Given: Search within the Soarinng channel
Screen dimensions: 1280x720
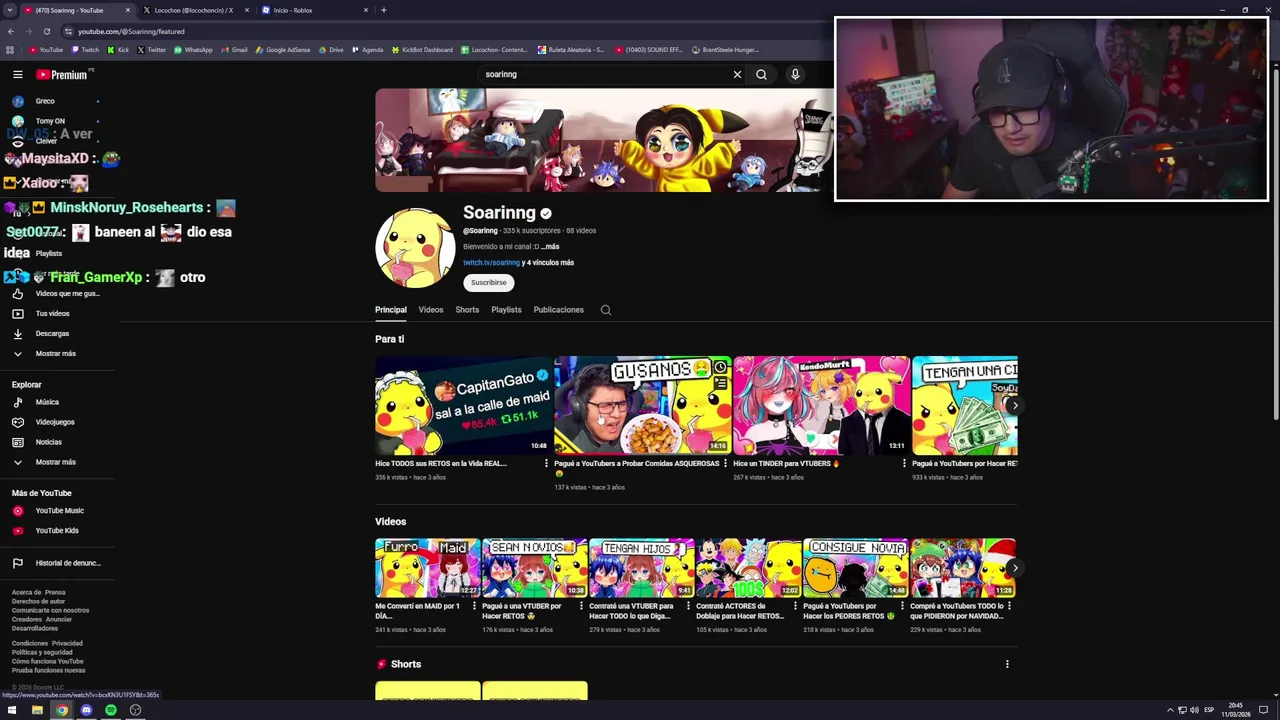Looking at the screenshot, I should [605, 310].
